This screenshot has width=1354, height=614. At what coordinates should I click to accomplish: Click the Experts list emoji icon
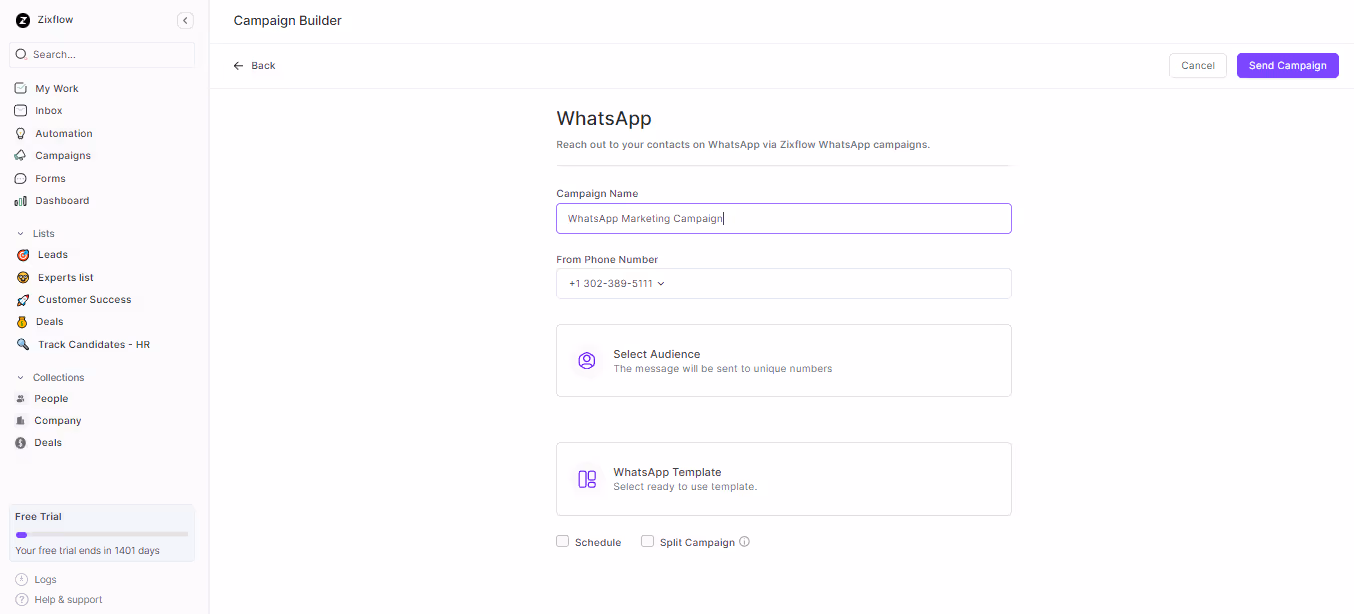(23, 277)
